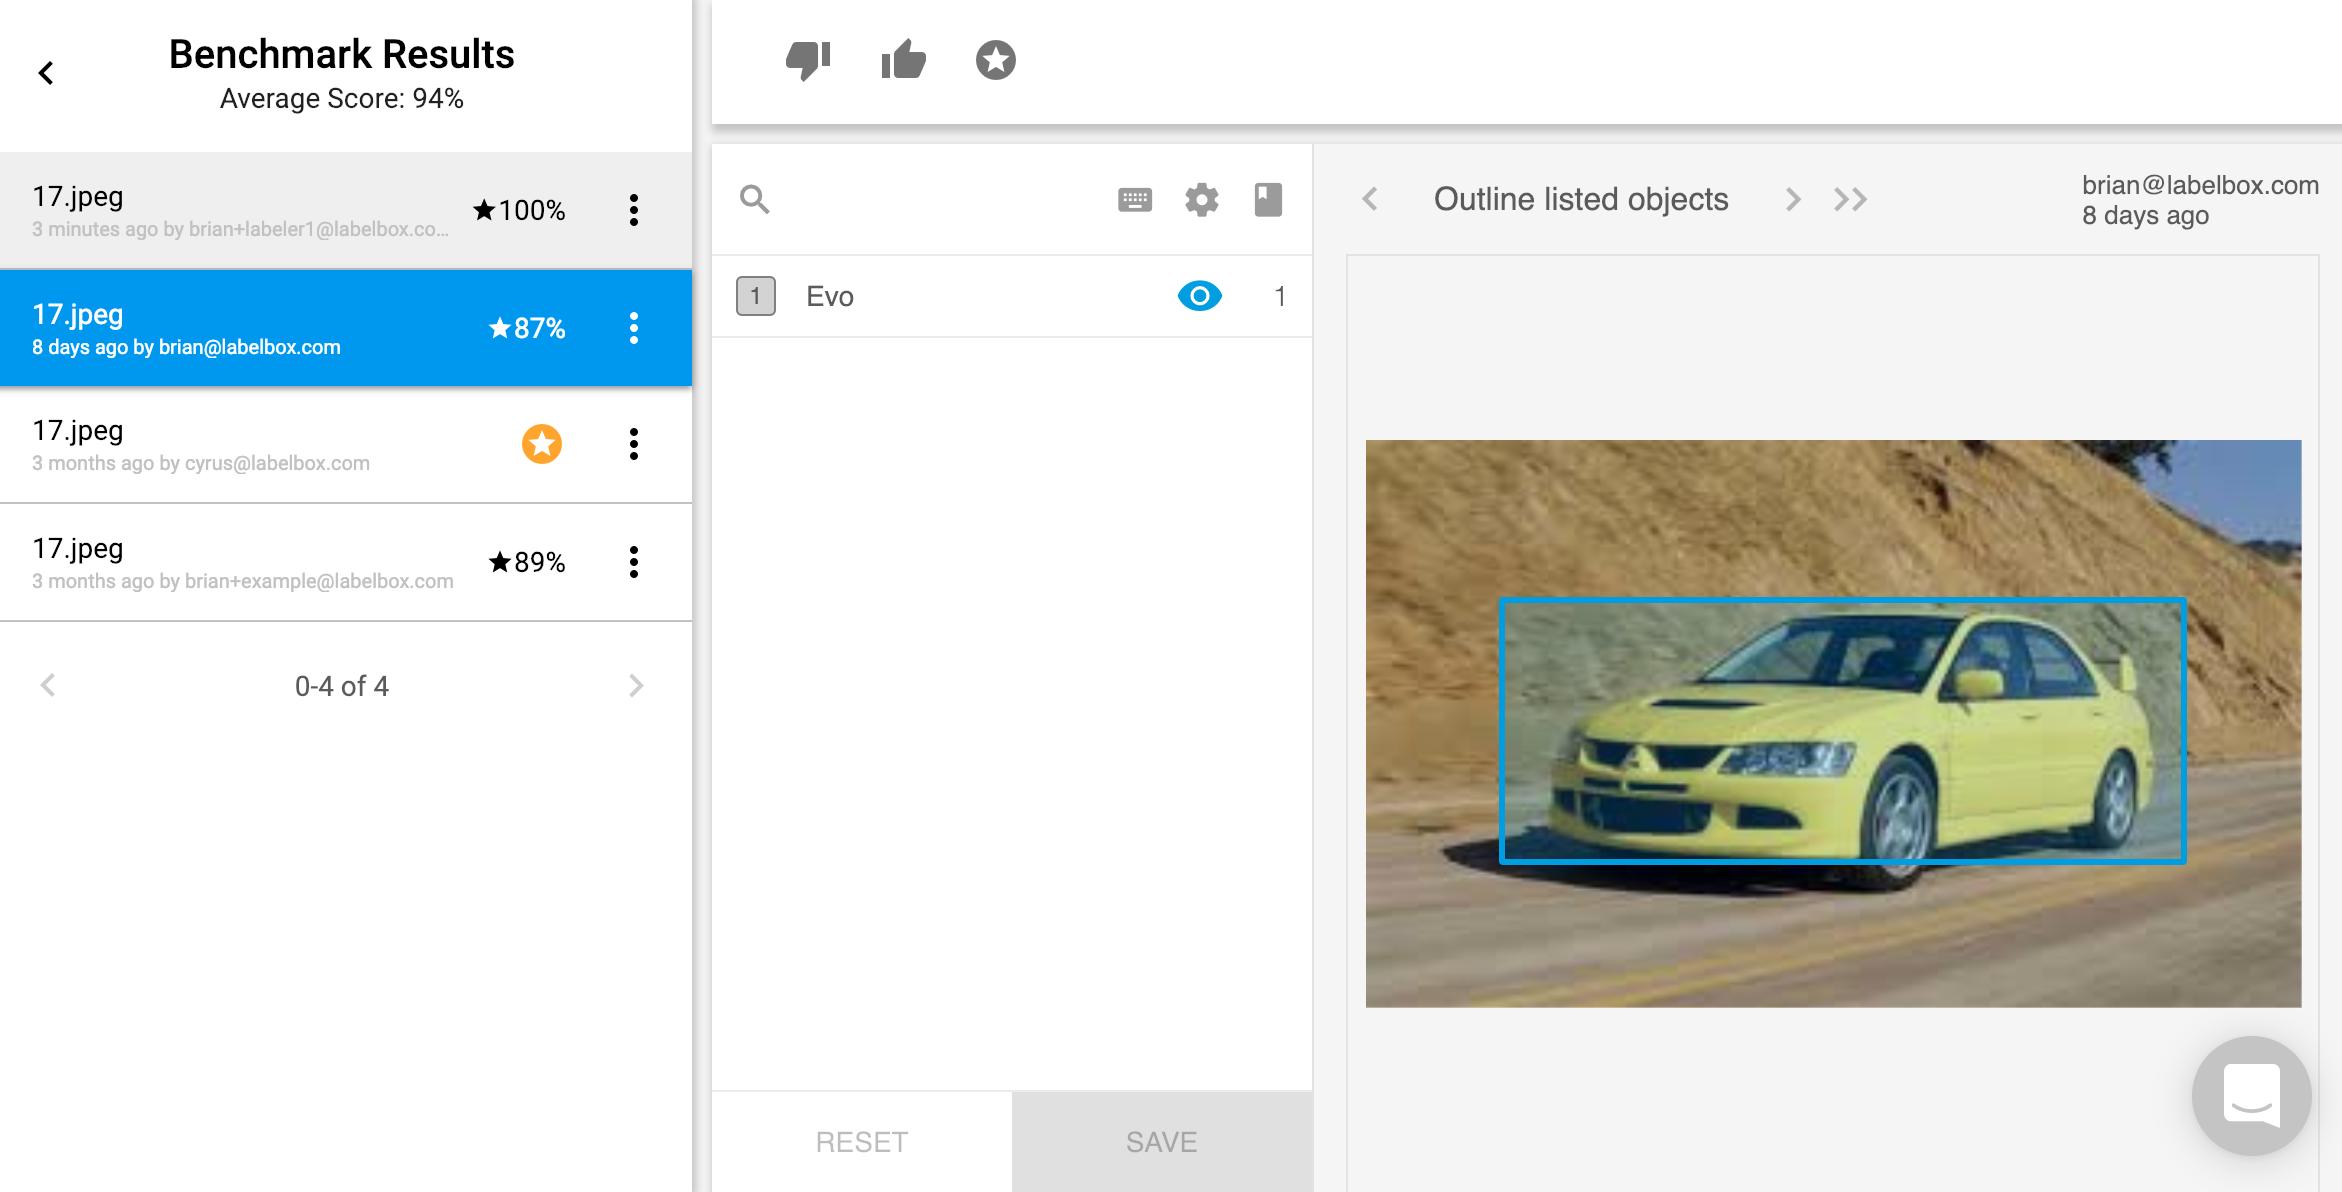The height and width of the screenshot is (1192, 2342).
Task: Open options menu for 89% scored label
Action: tap(634, 562)
